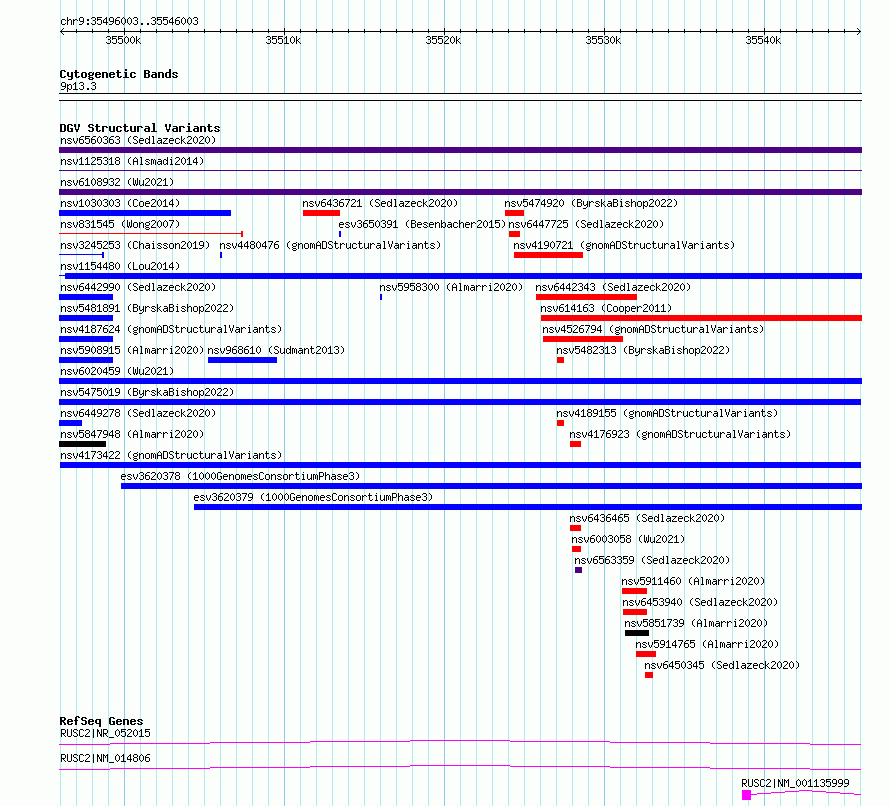Click the red bar of nsv6453940 (Sedlazeck2020)
Image resolution: width=890 pixels, height=806 pixels.
point(635,612)
